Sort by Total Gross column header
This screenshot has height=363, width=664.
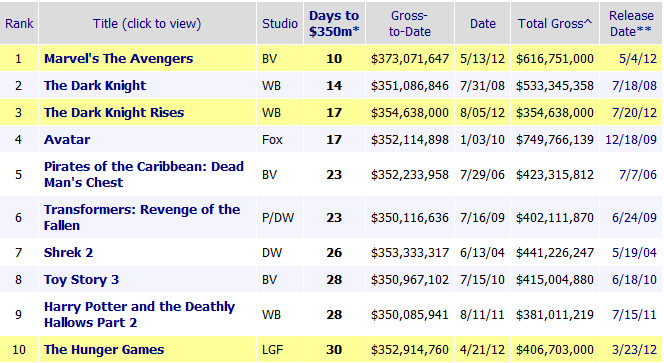click(x=555, y=24)
